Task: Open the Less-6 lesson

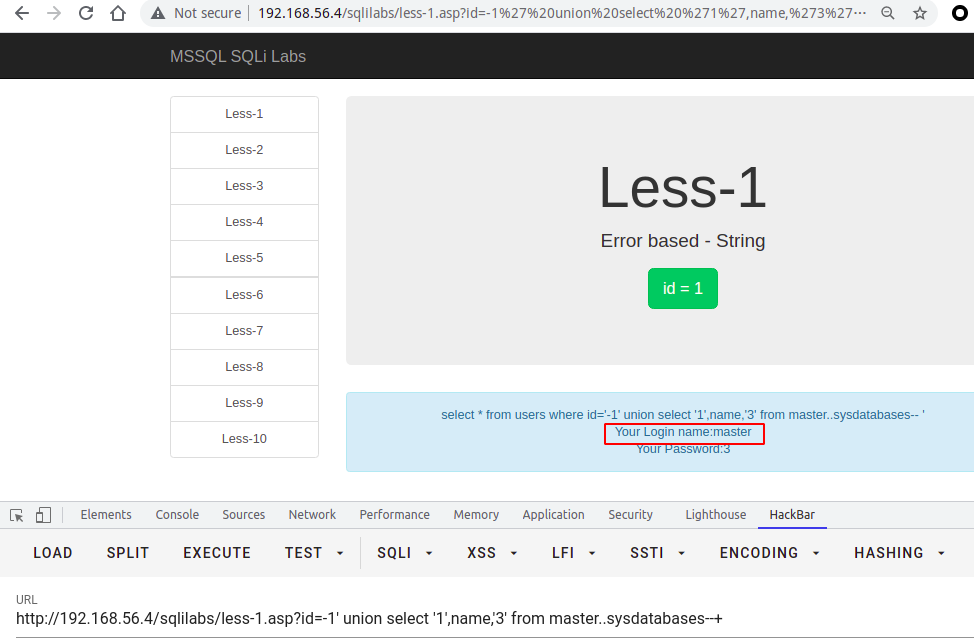Action: (x=244, y=295)
